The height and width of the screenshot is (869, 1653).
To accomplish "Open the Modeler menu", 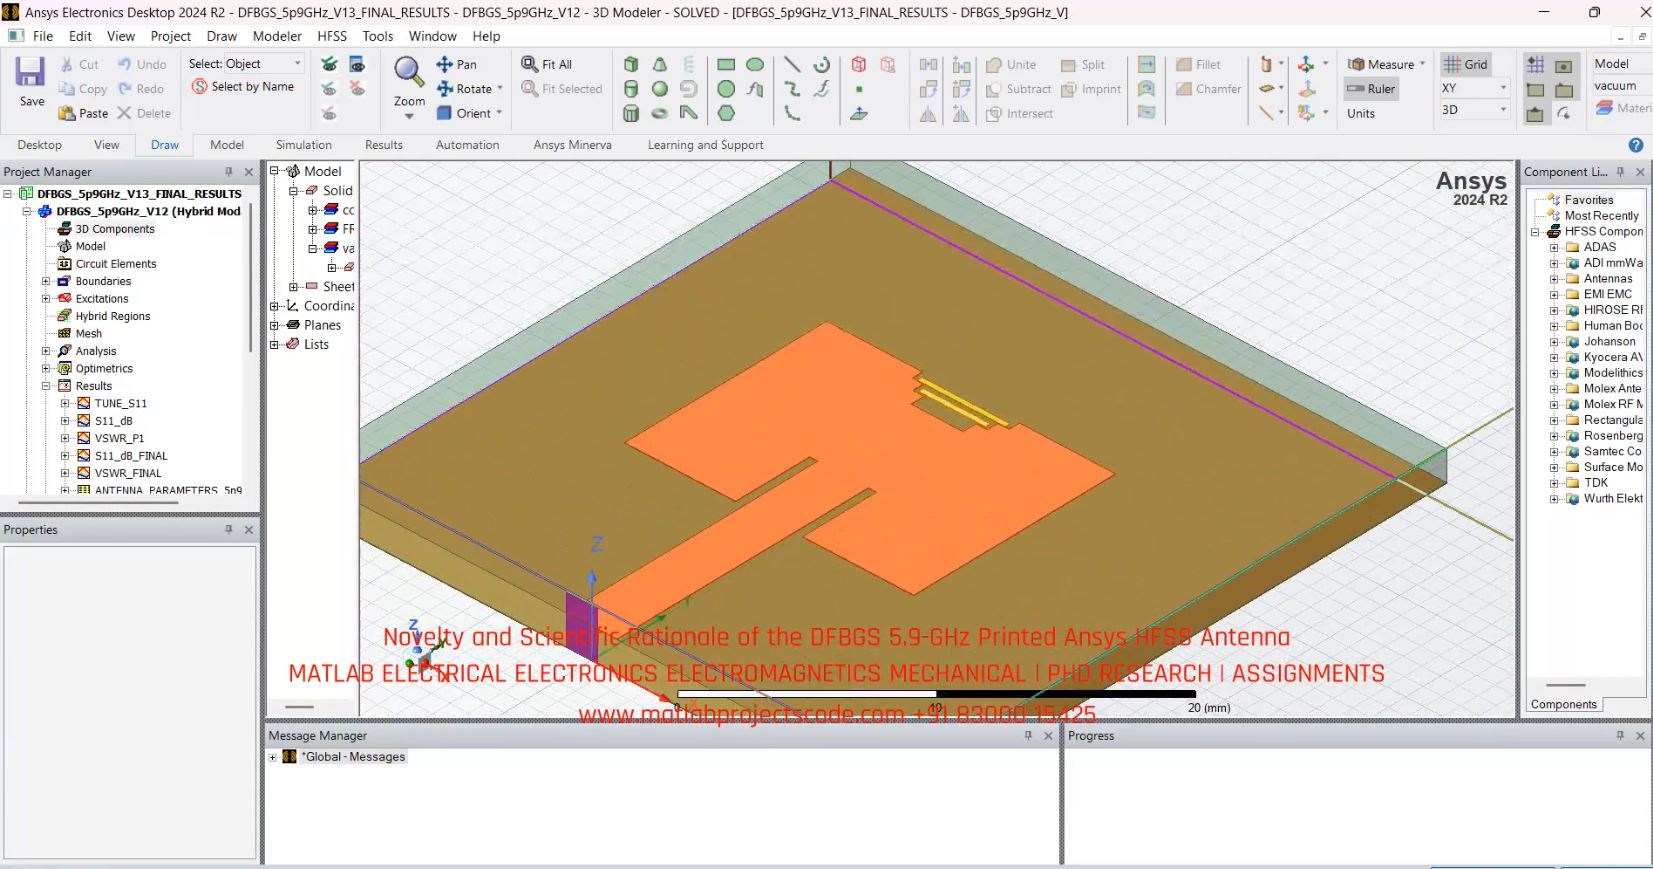I will pos(277,36).
